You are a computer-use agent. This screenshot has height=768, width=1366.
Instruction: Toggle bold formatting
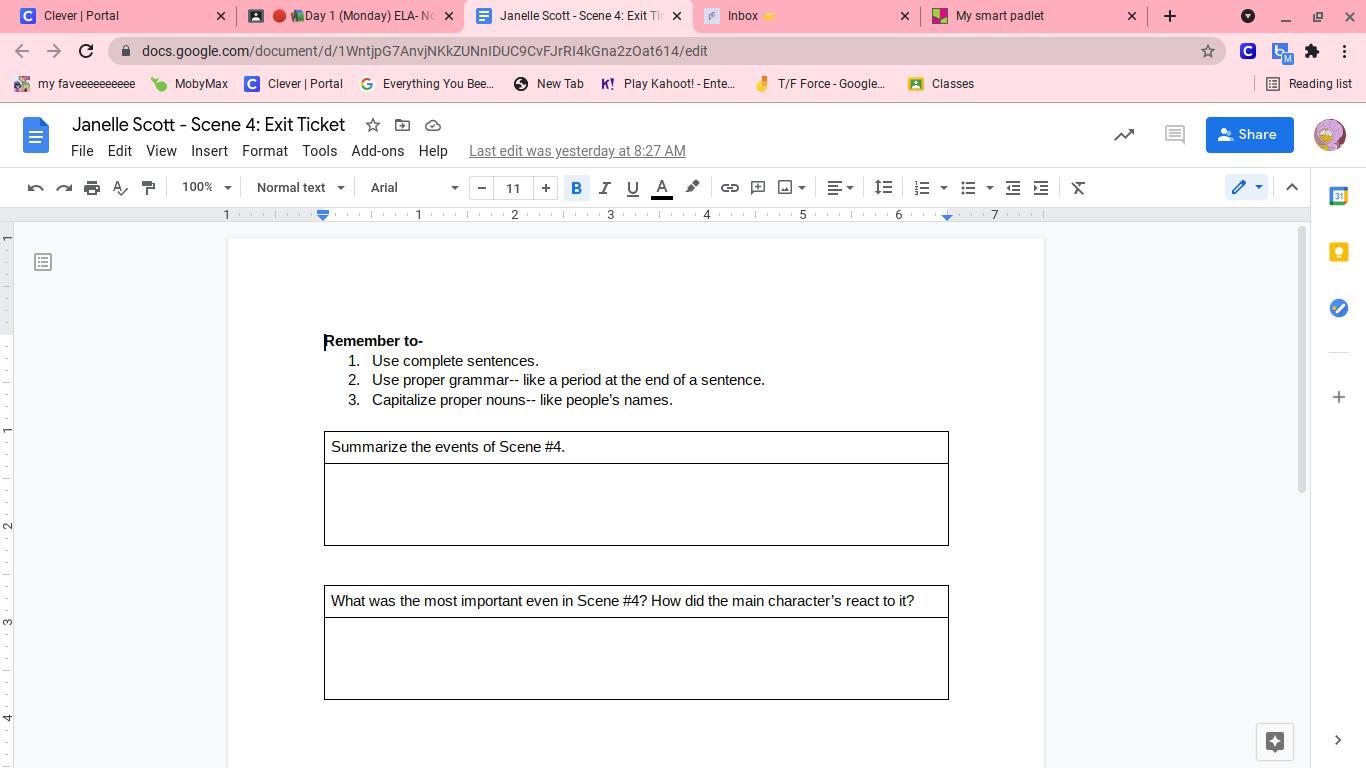(576, 188)
